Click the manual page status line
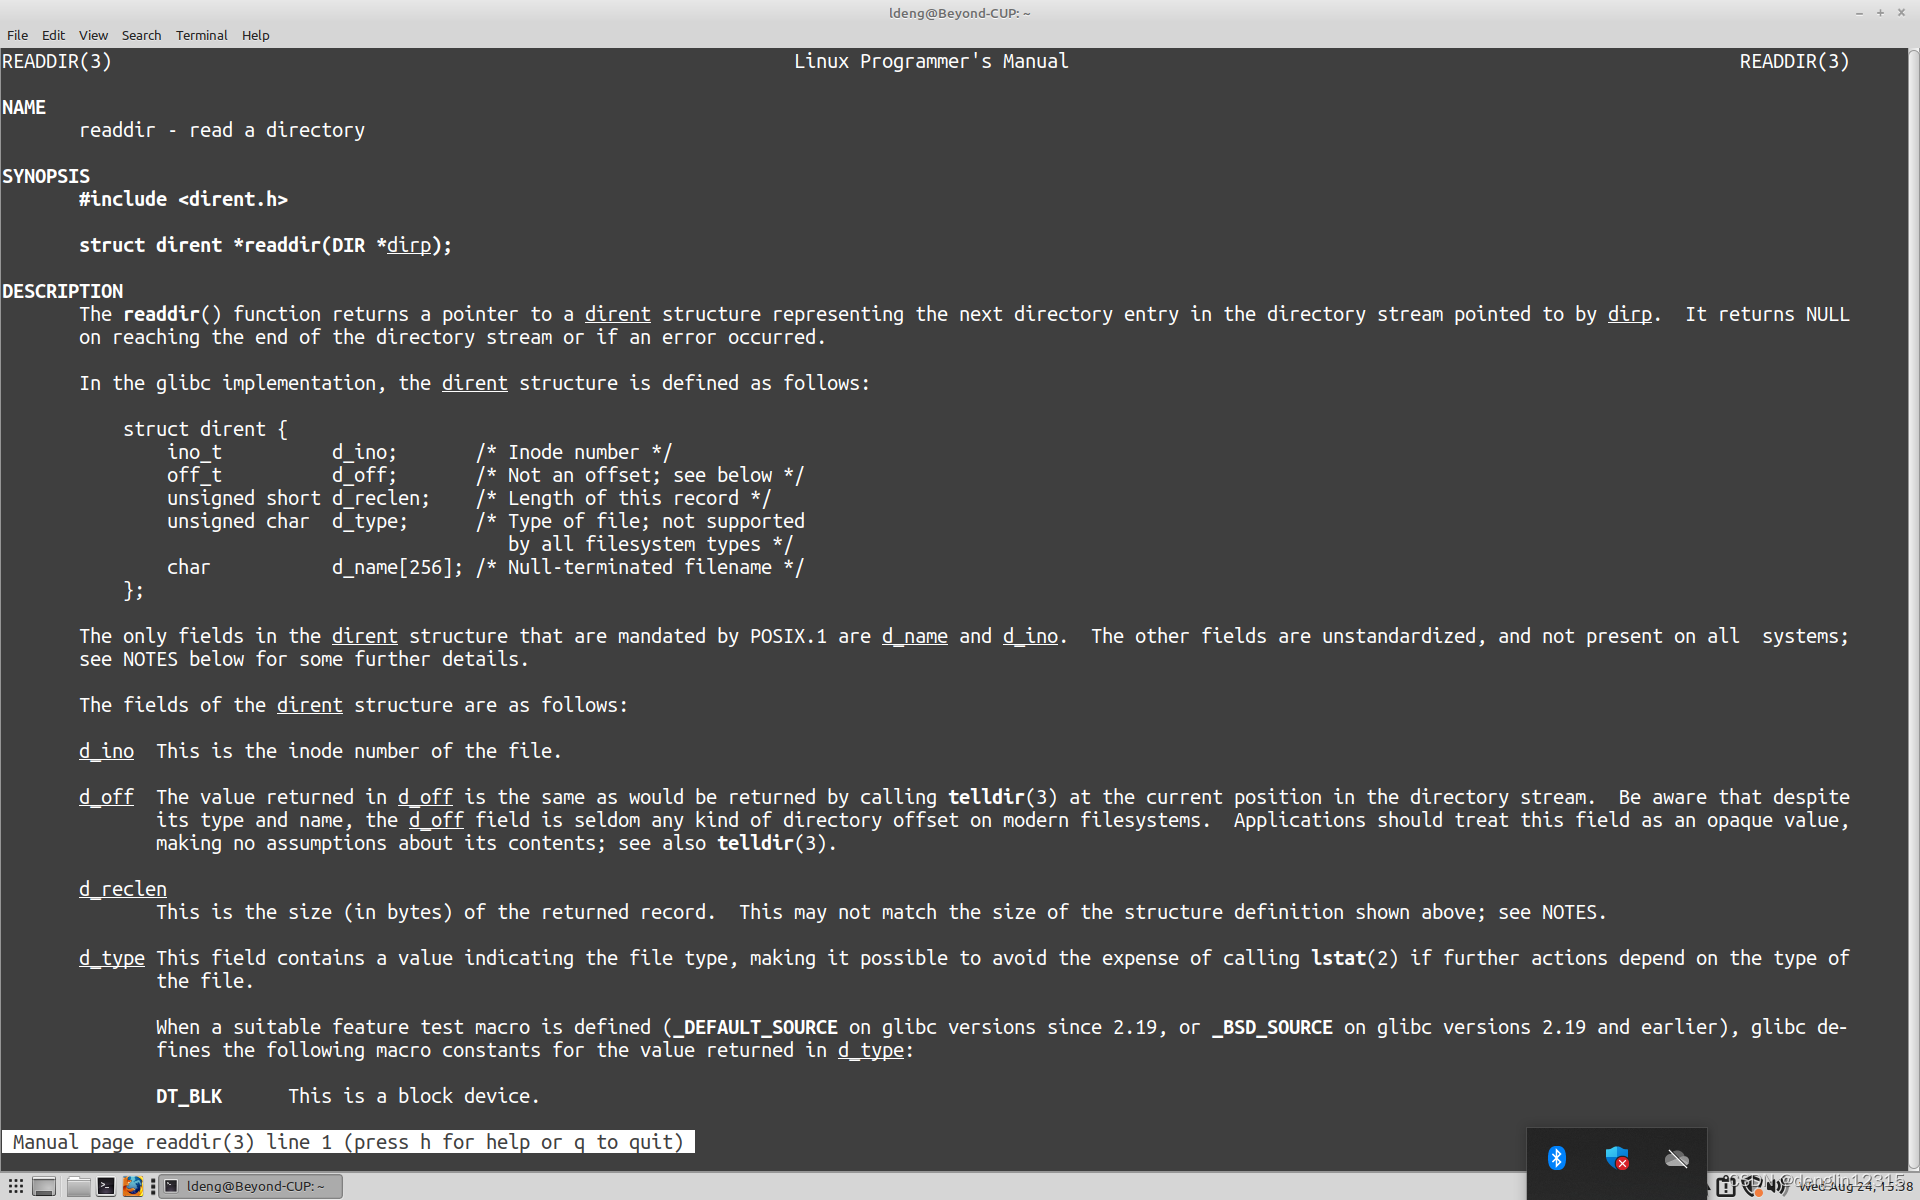This screenshot has width=1920, height=1200. [x=347, y=1142]
